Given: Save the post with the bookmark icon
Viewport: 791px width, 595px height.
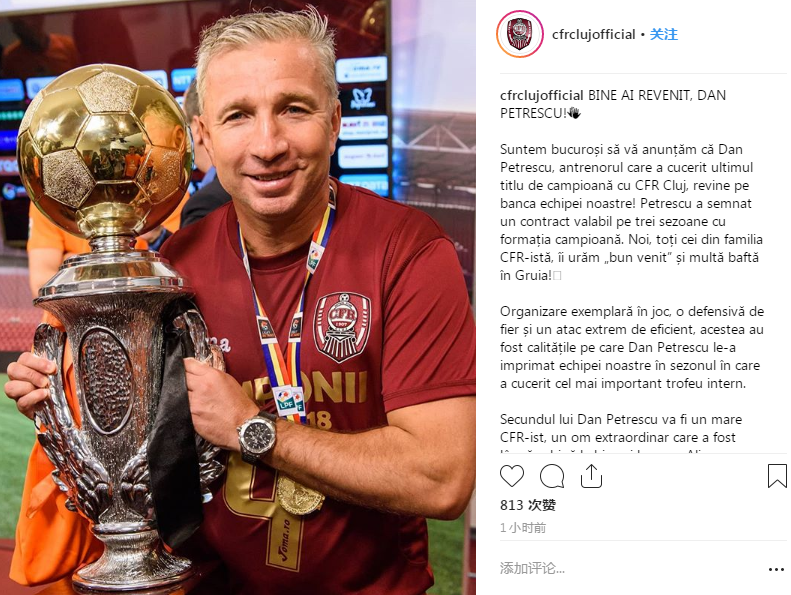Looking at the screenshot, I should pos(777,476).
